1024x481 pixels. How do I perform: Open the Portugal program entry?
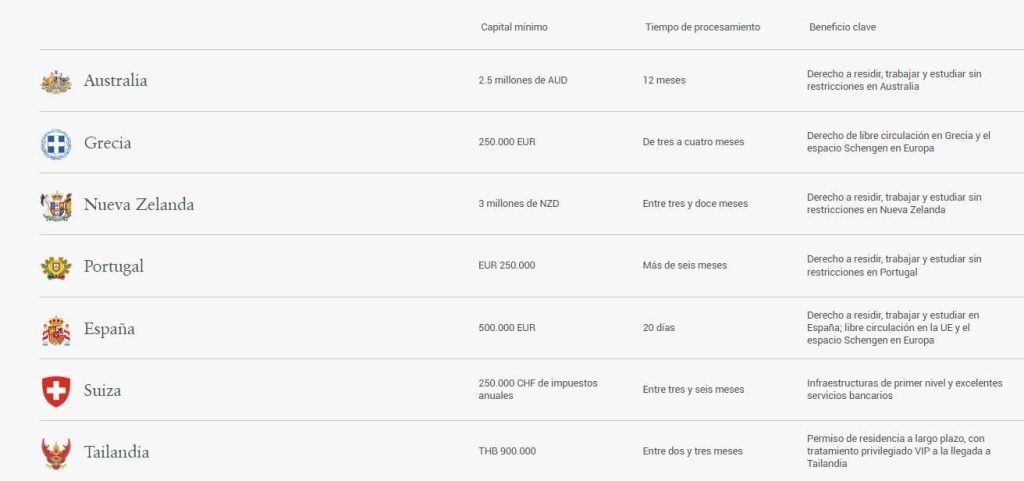[x=114, y=267]
